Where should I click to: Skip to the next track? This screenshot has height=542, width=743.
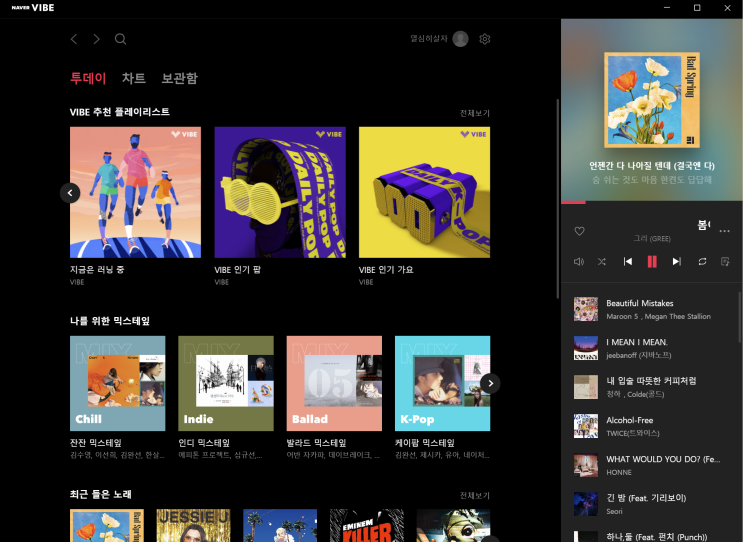click(x=677, y=262)
